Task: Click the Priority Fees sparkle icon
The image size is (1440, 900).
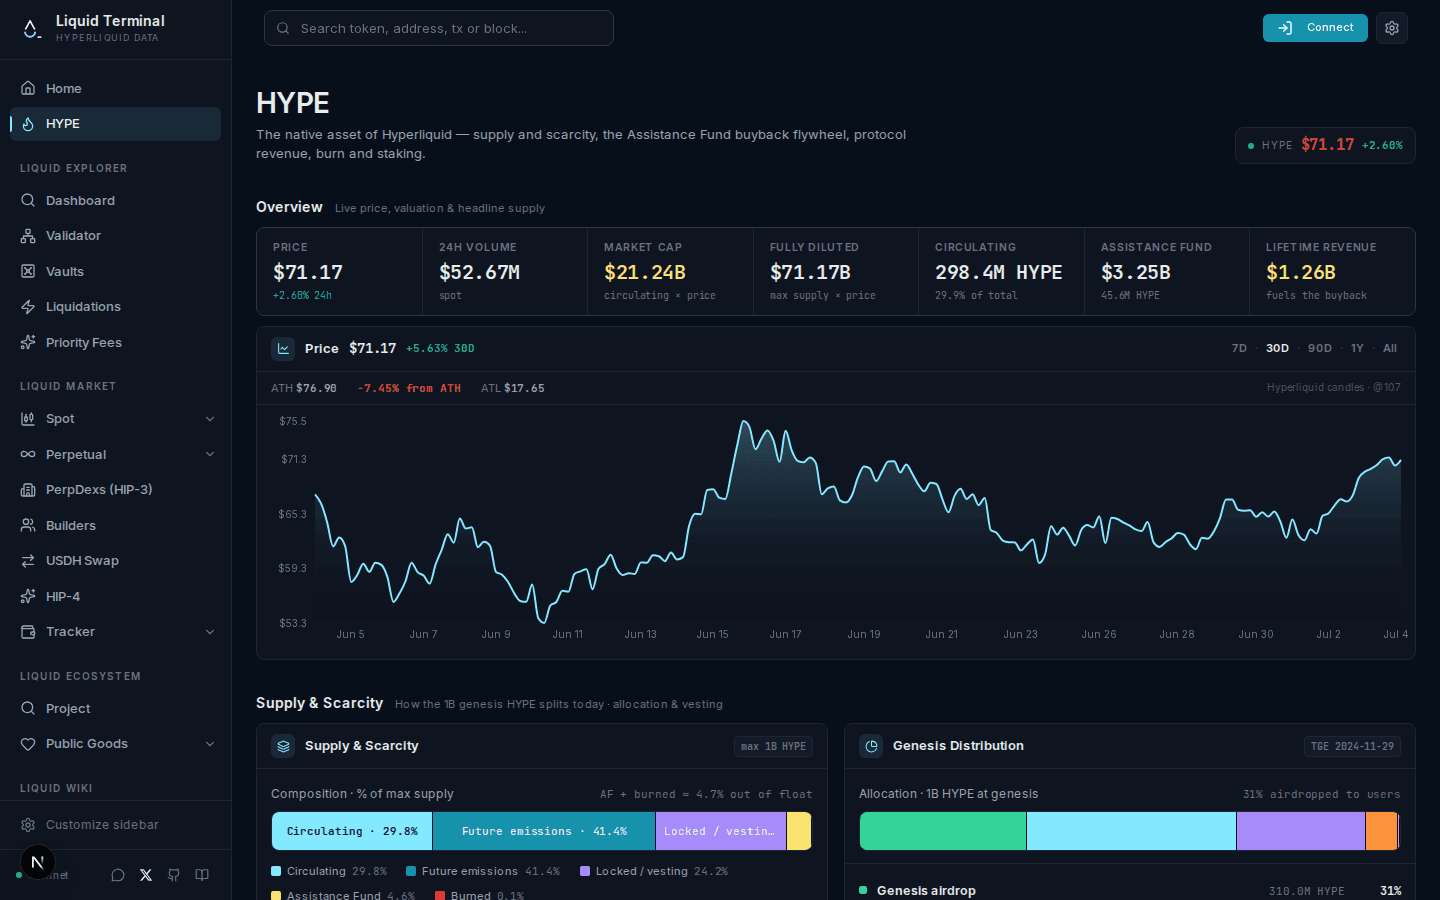Action: 28,342
